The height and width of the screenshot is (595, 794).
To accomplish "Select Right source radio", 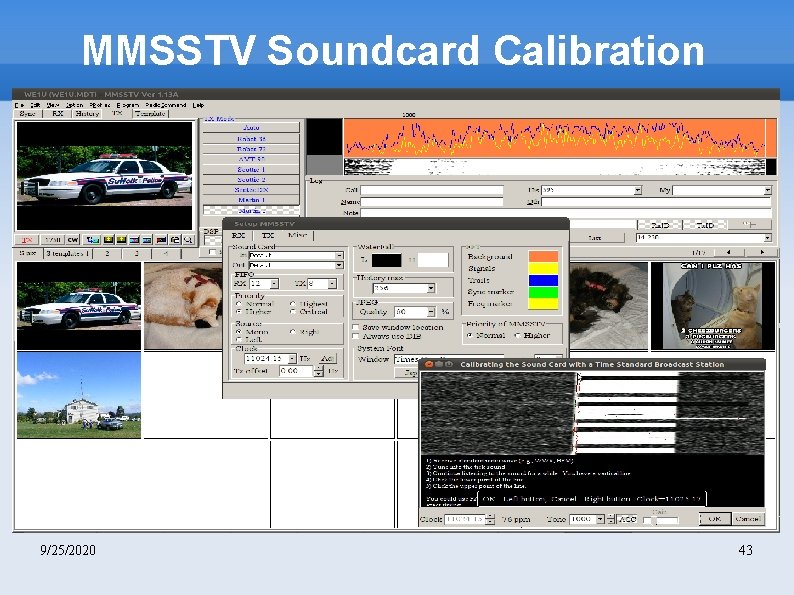I will (x=292, y=332).
